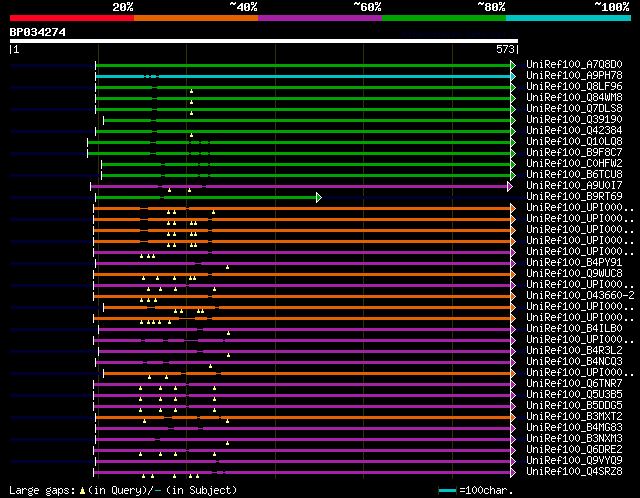Select the red 20% identity legend segment
The width and height of the screenshot is (640, 498).
72,18
